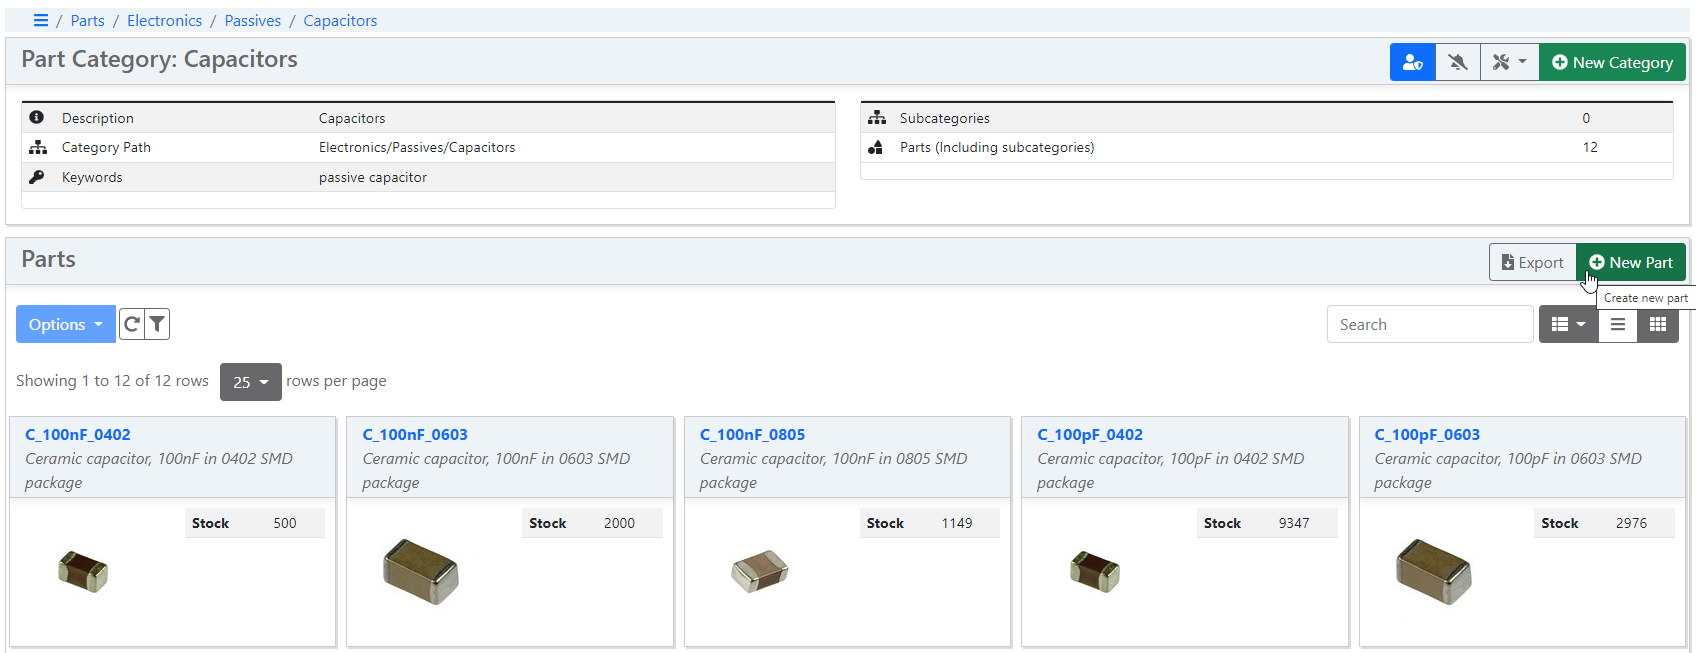The width and height of the screenshot is (1696, 653).
Task: Toggle category notification bell subscription
Action: (1458, 62)
